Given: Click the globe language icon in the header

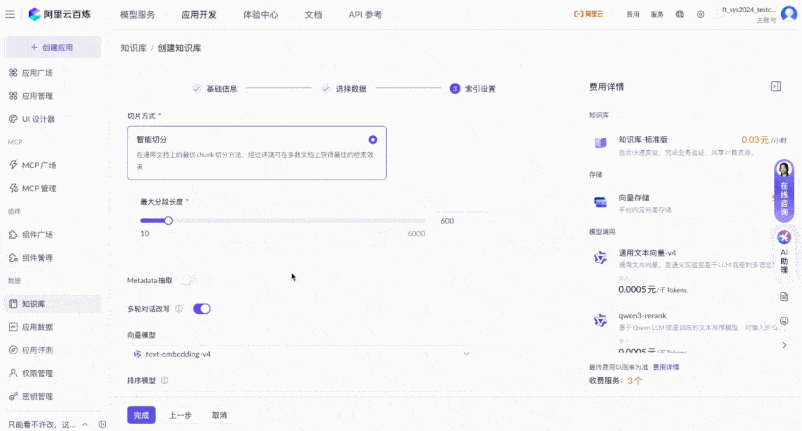Looking at the screenshot, I should [680, 14].
